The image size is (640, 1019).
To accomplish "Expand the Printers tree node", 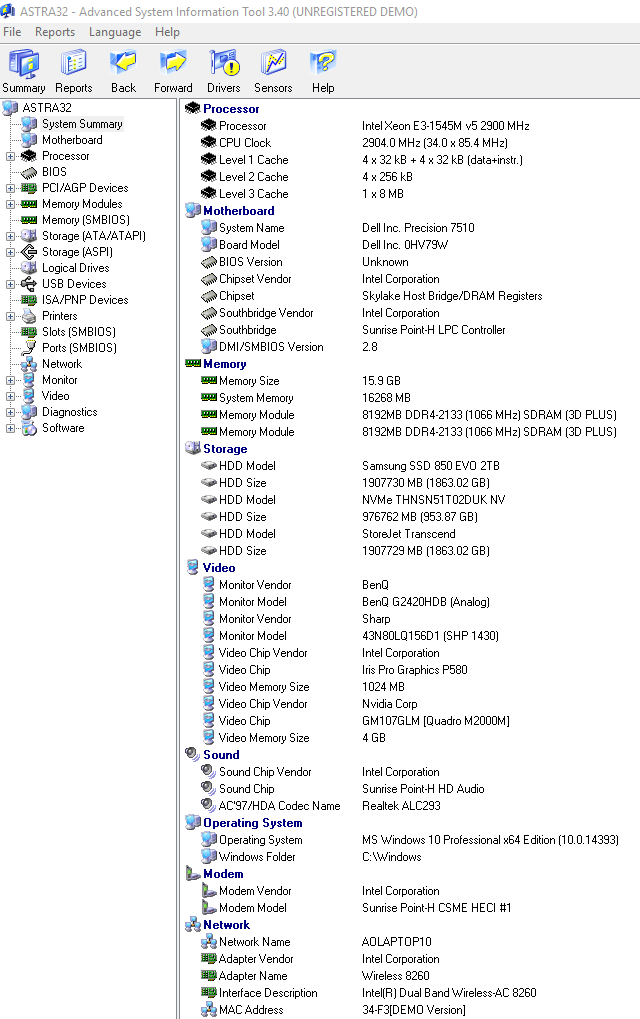I will [10, 316].
